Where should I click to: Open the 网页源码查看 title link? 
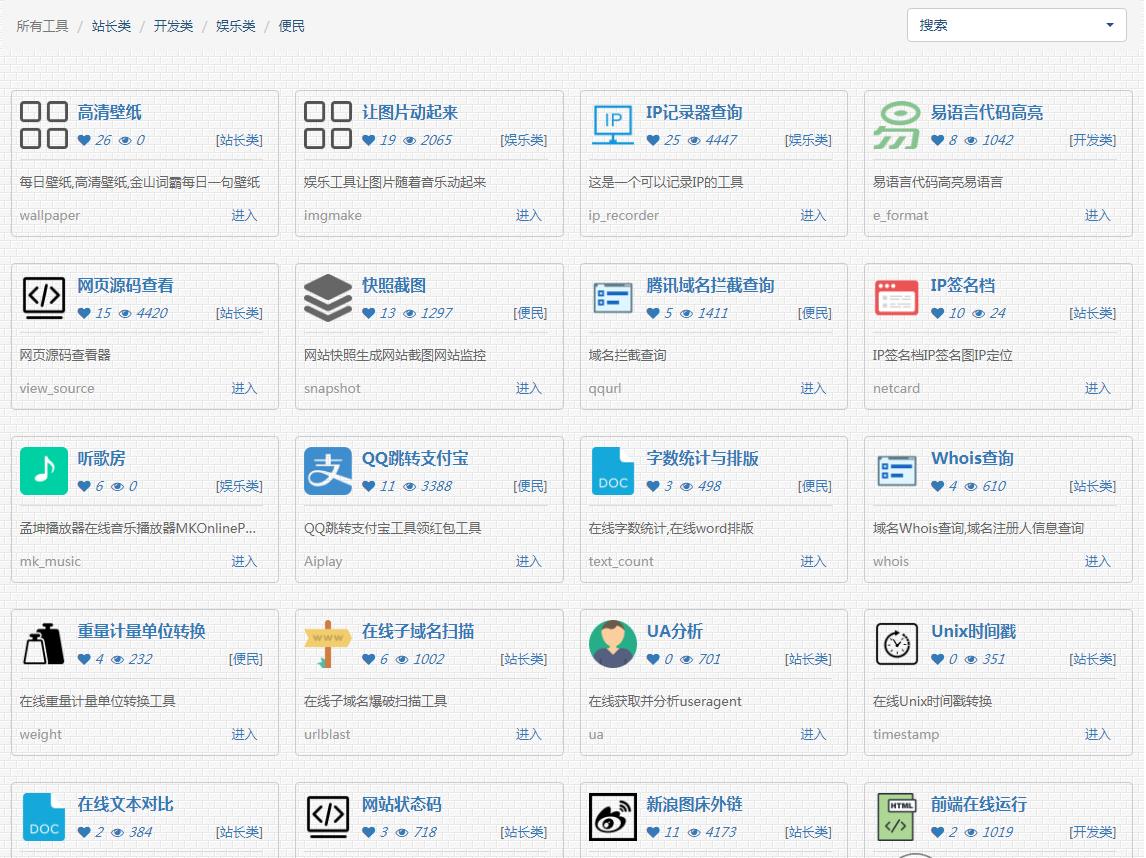[x=126, y=286]
